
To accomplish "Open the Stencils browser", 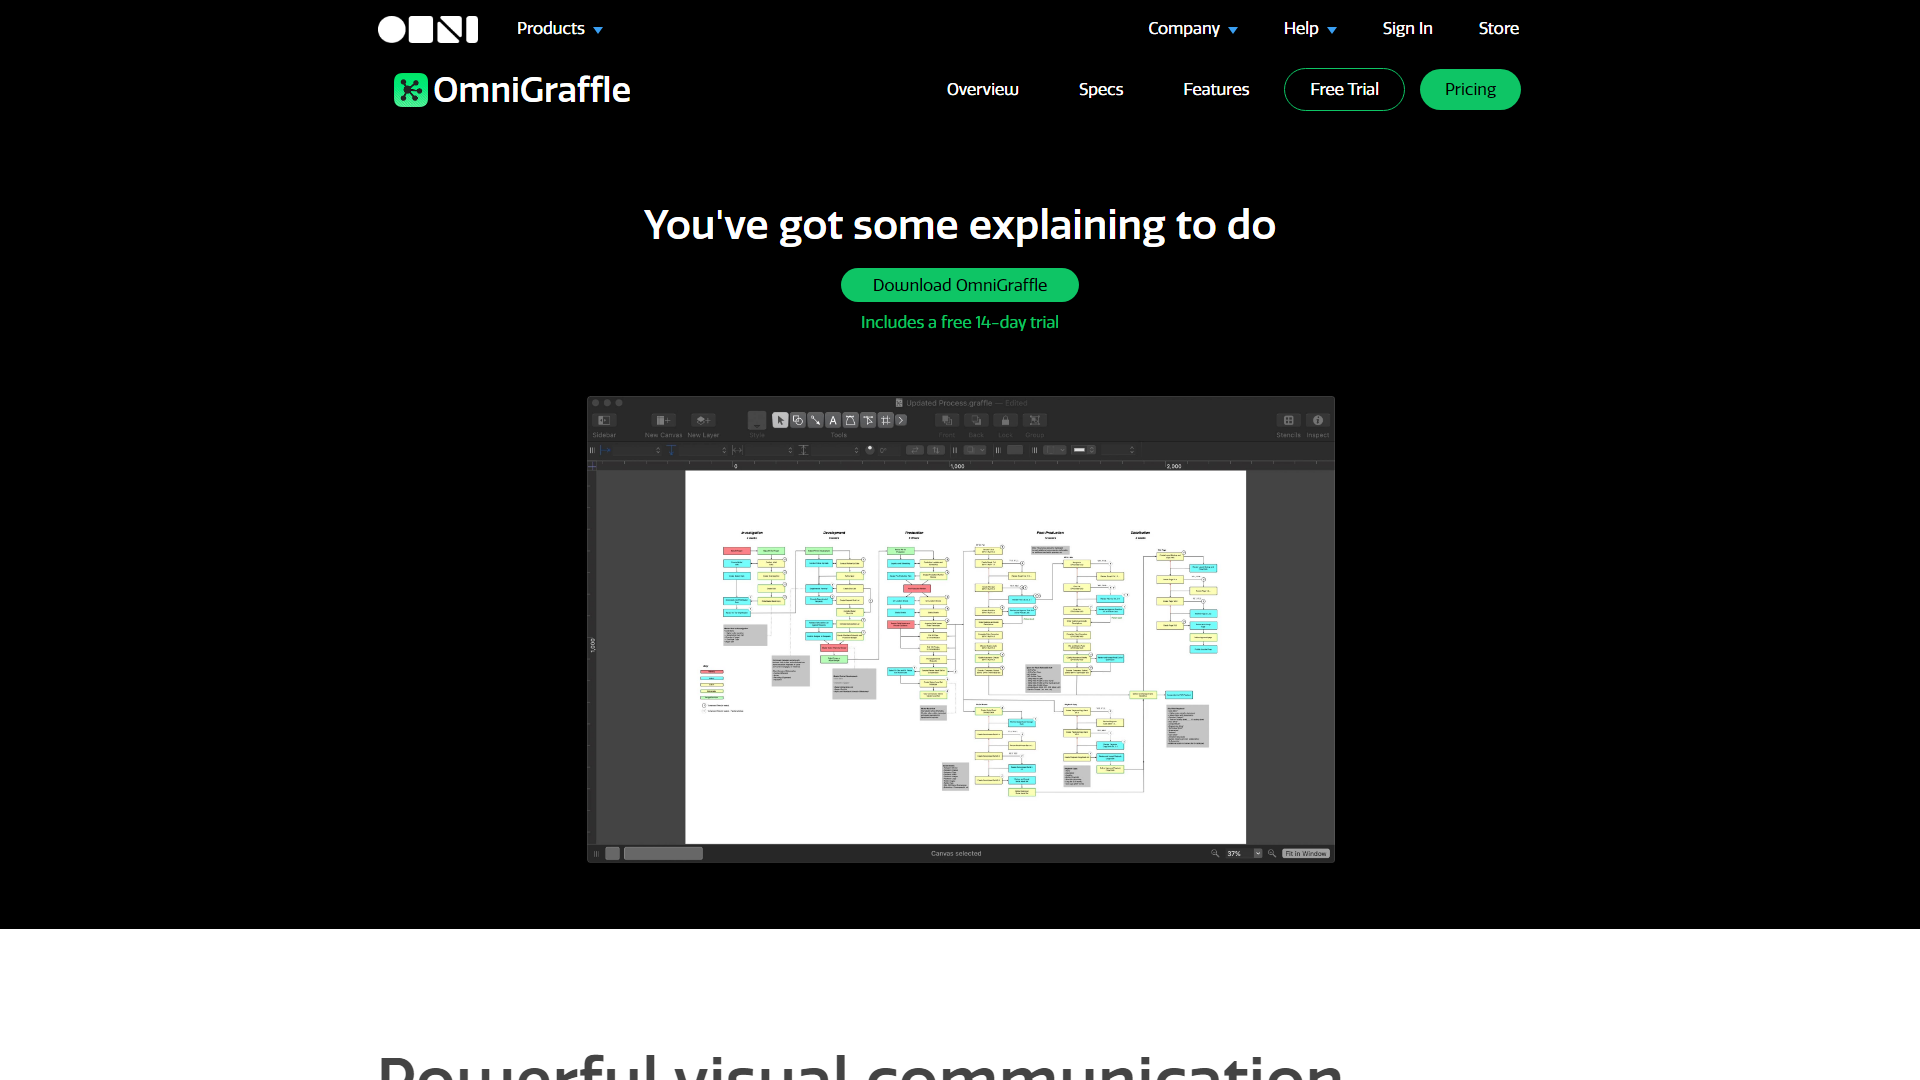I will (x=1289, y=420).
